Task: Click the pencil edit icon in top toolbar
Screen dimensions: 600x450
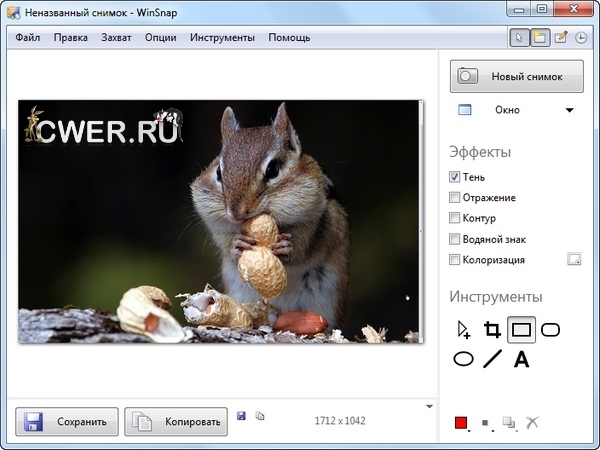Action: click(561, 38)
